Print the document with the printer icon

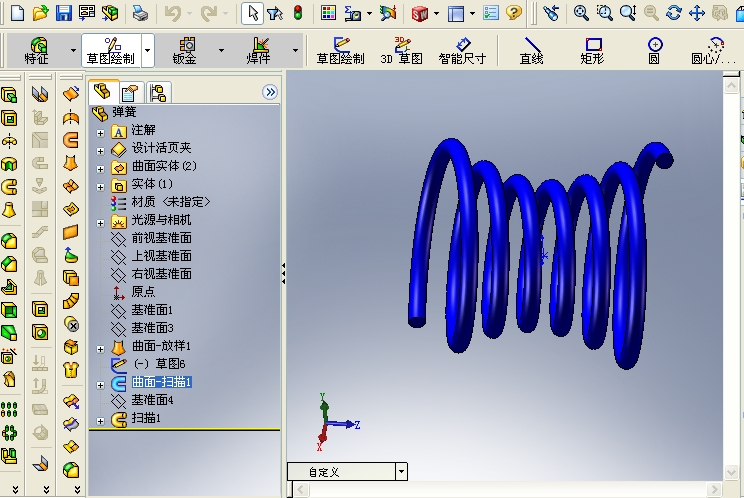pos(140,13)
